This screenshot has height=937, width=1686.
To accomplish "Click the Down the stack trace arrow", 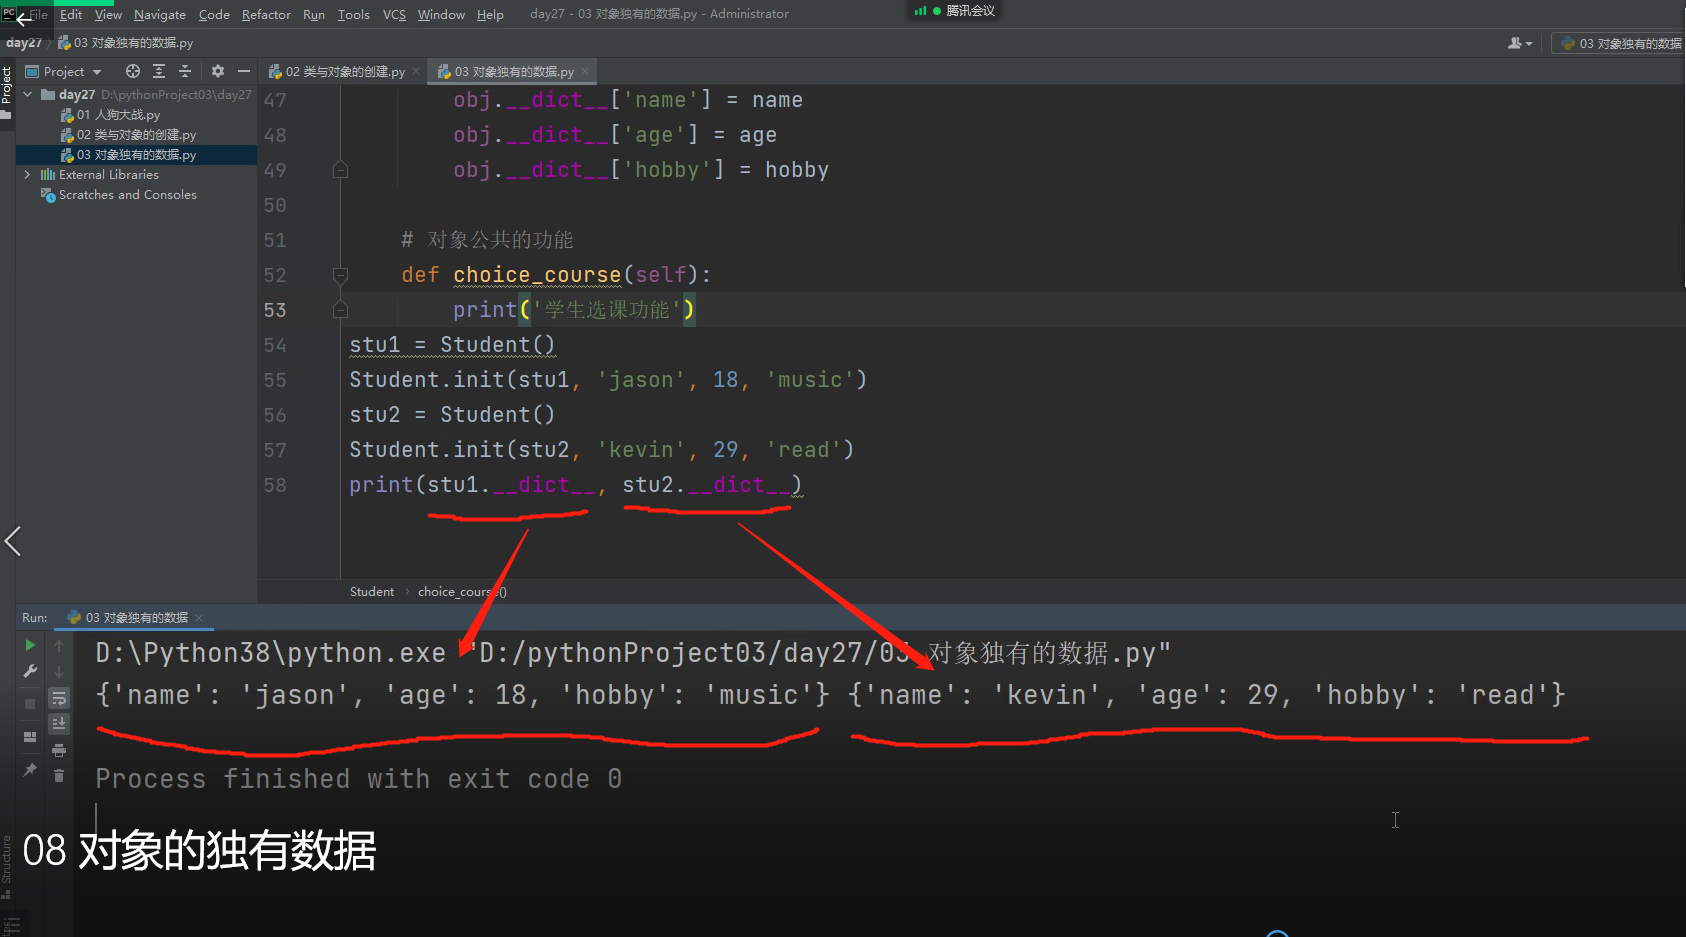I will 59,671.
